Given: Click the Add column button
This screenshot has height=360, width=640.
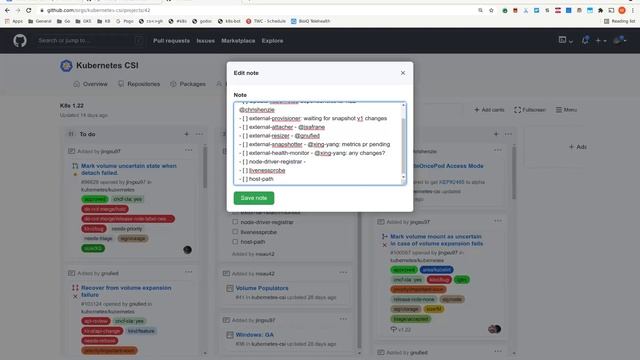Looking at the screenshot, I should click(x=578, y=147).
